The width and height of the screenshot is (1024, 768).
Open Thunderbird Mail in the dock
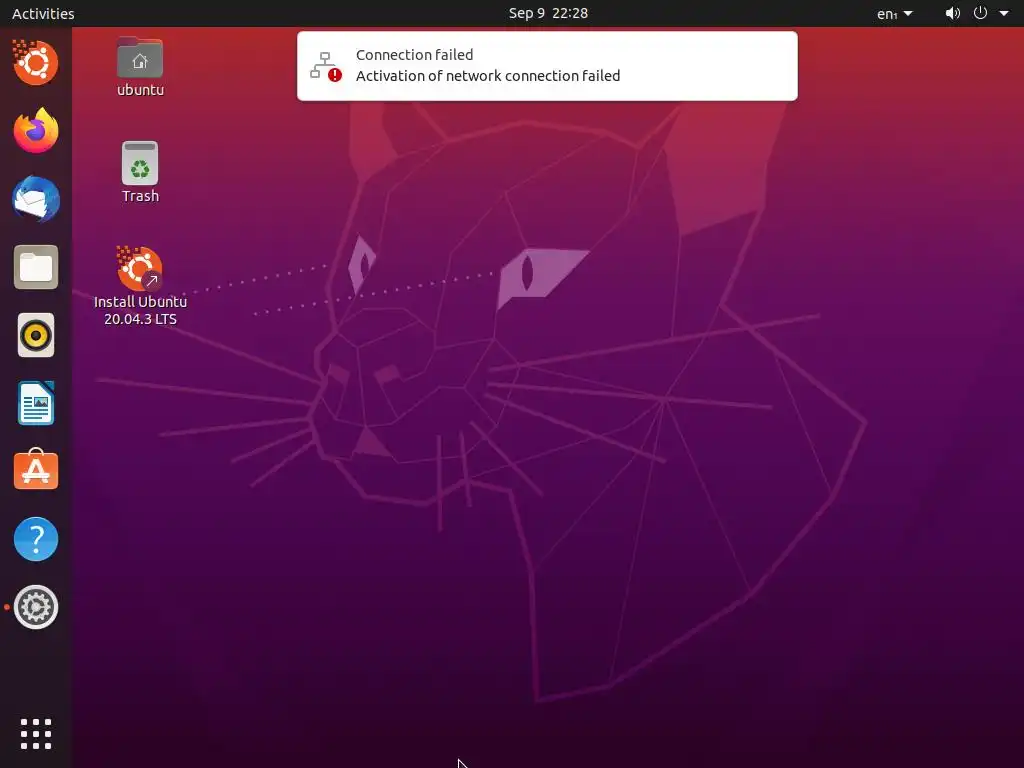[36, 199]
